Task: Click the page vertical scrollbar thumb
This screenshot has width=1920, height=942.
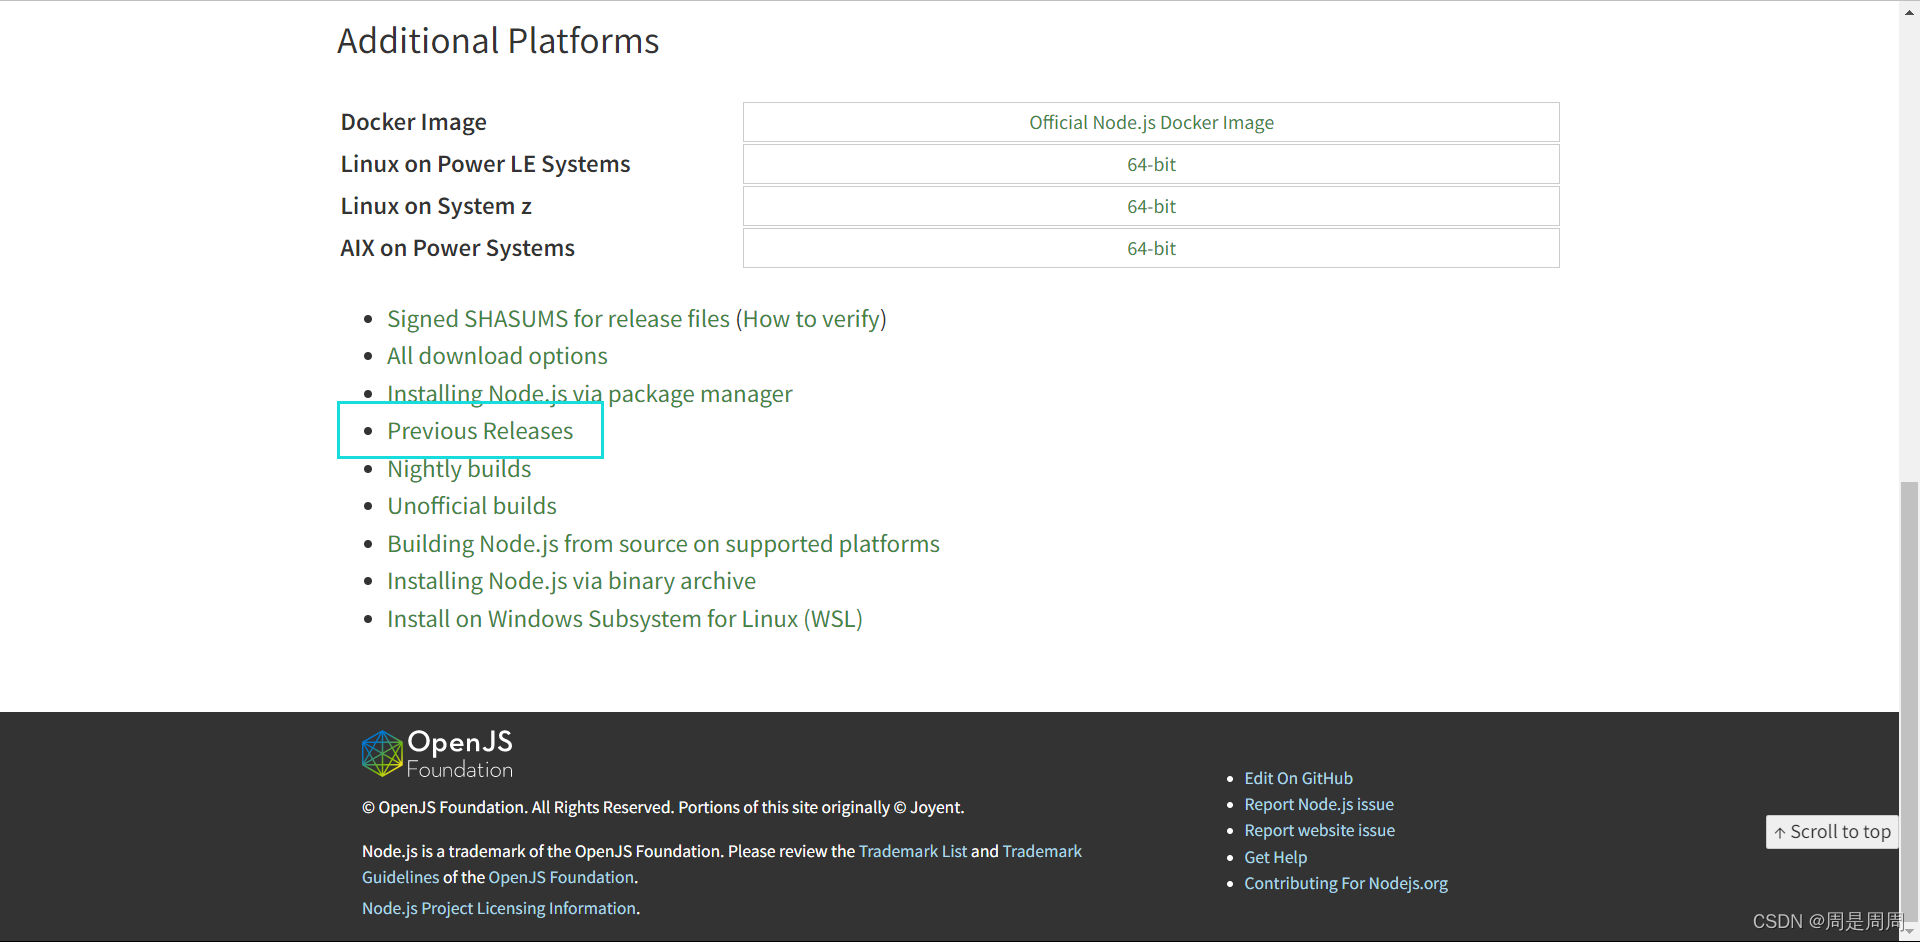Action: point(1910,700)
